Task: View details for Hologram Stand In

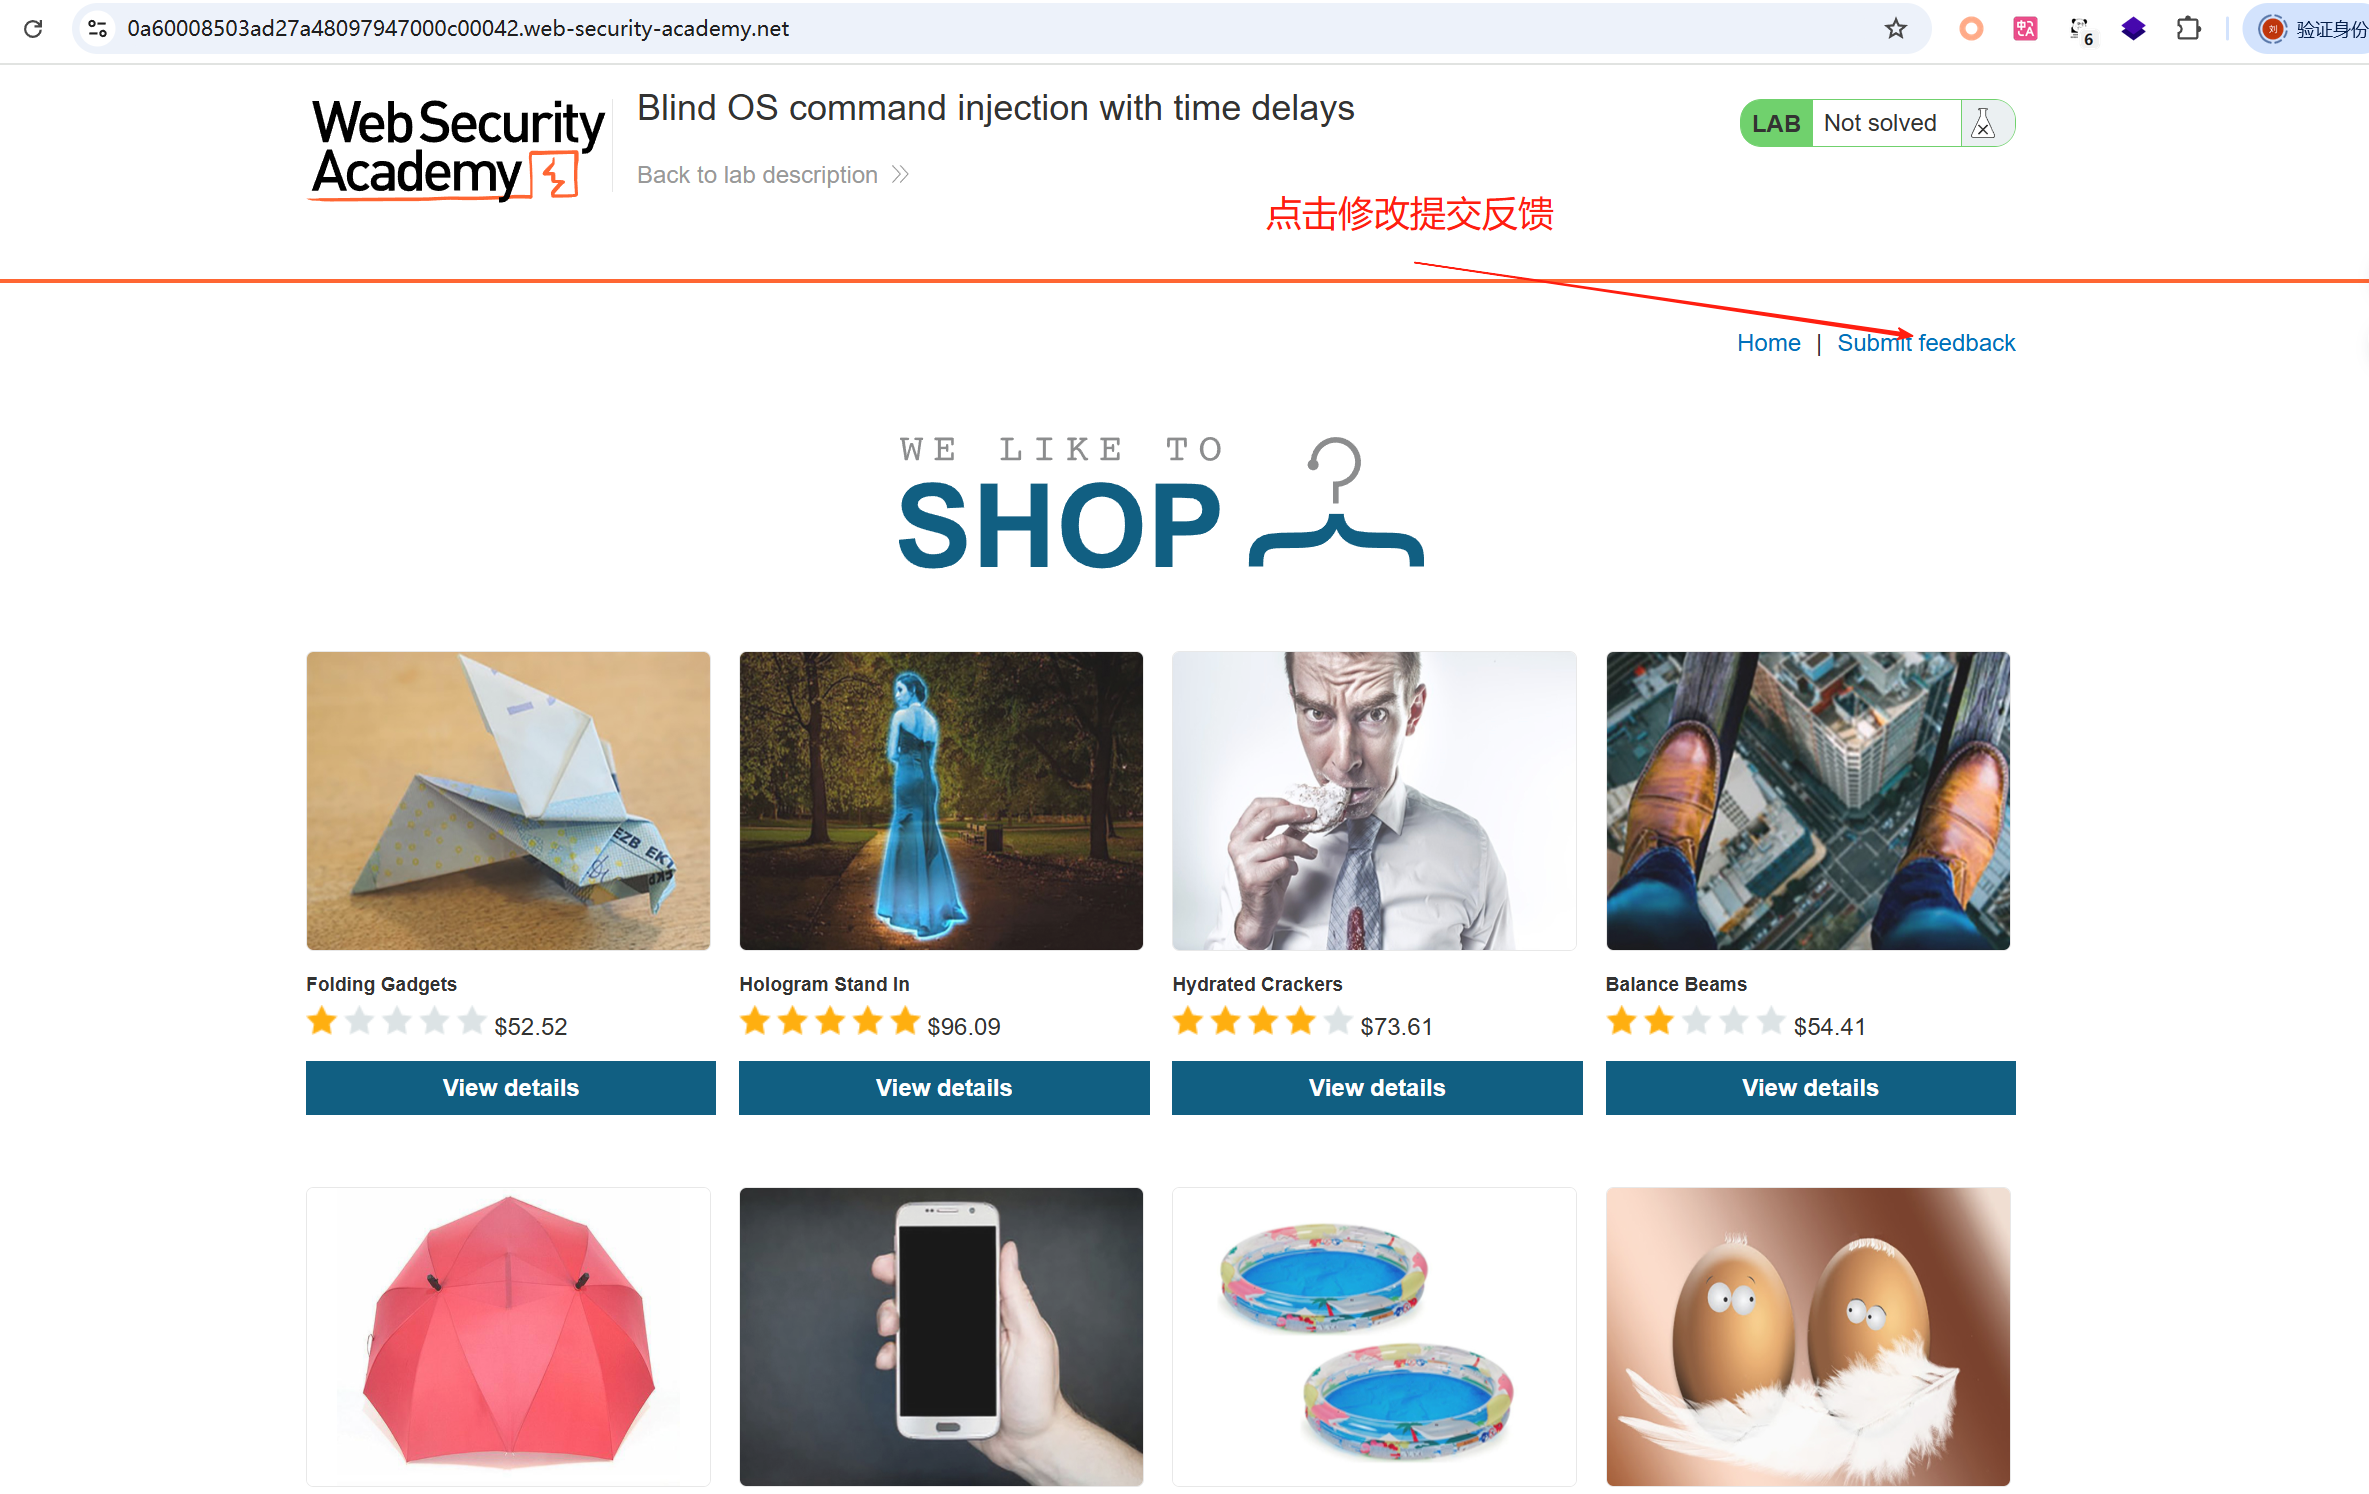Action: pos(944,1088)
